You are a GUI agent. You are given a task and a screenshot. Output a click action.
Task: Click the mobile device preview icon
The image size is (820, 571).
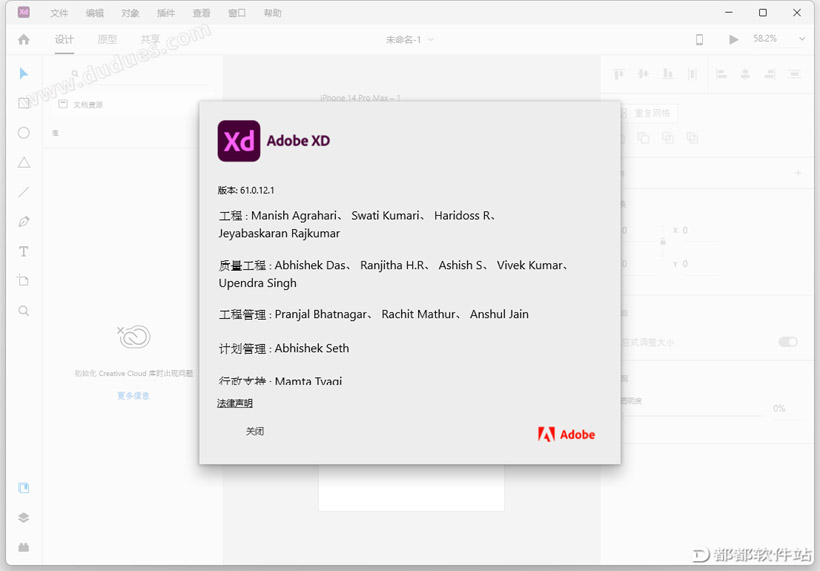point(699,39)
